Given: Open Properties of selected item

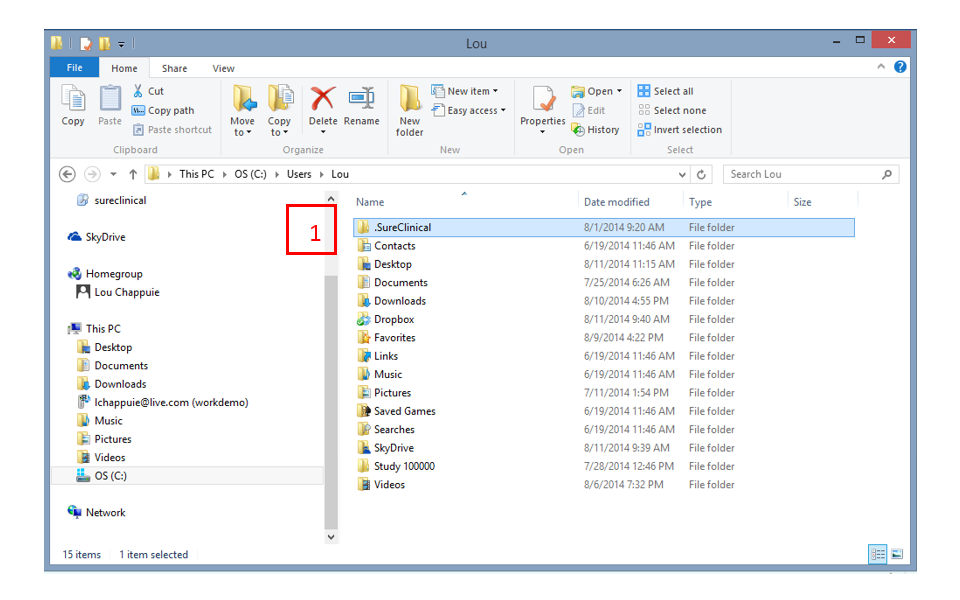Looking at the screenshot, I should [x=542, y=110].
